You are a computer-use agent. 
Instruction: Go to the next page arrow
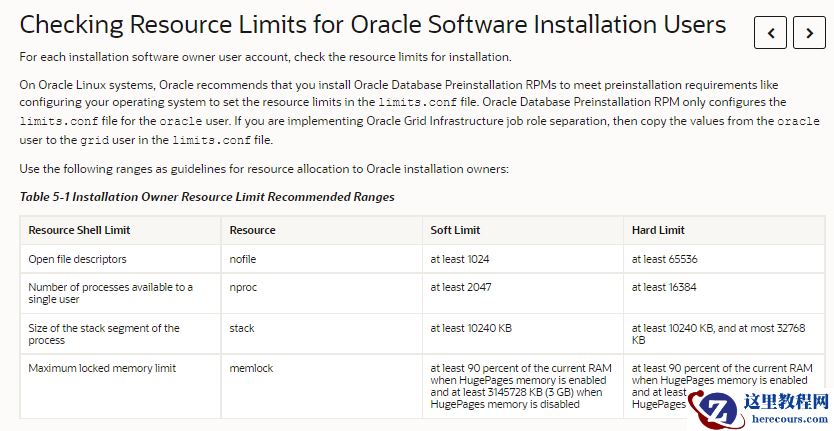809,33
